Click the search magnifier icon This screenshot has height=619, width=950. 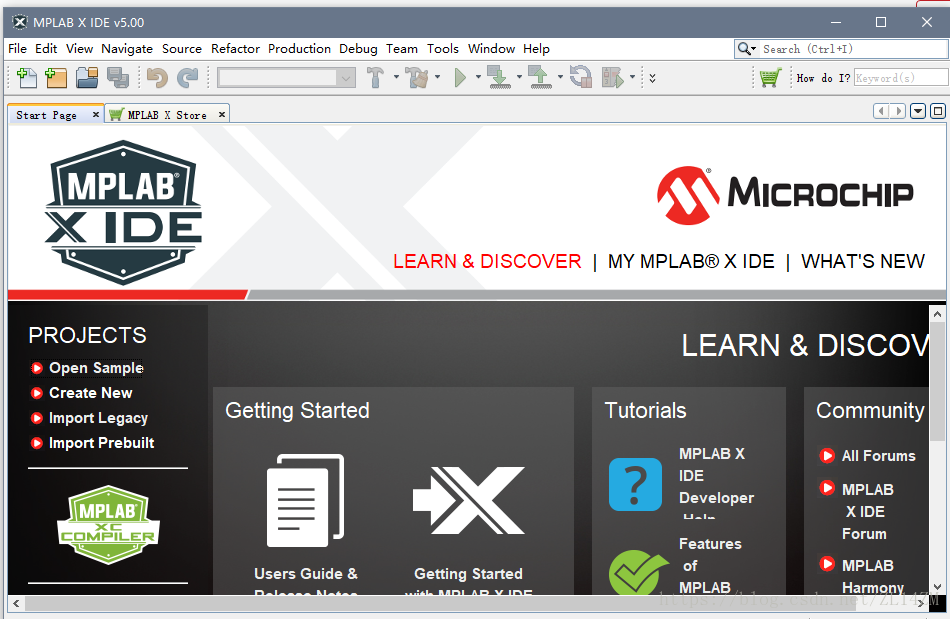pyautogui.click(x=743, y=48)
